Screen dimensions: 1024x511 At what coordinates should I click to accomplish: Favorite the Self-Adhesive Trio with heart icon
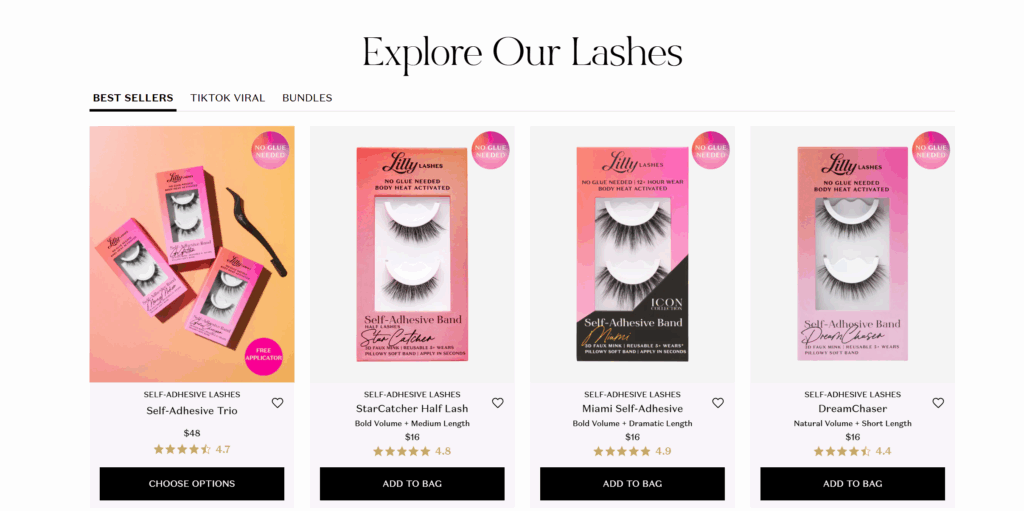point(278,403)
